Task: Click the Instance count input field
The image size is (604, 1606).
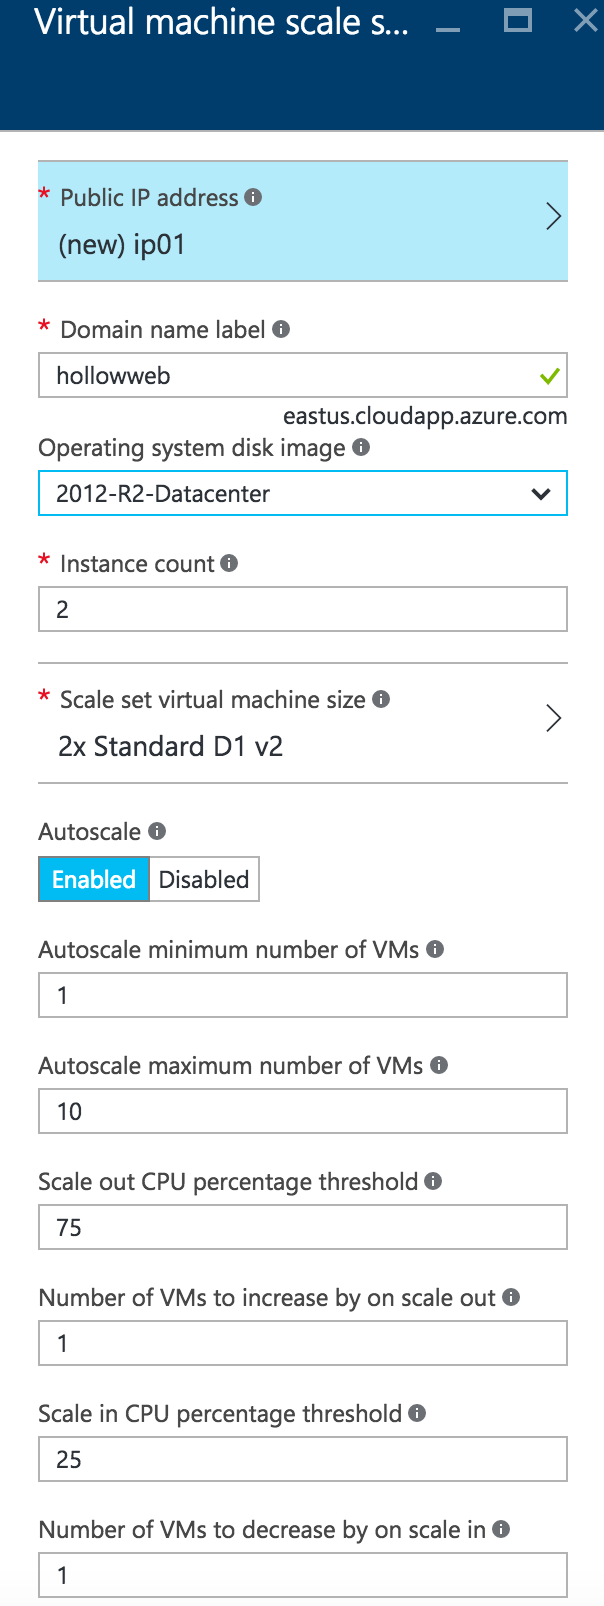Action: tap(302, 610)
